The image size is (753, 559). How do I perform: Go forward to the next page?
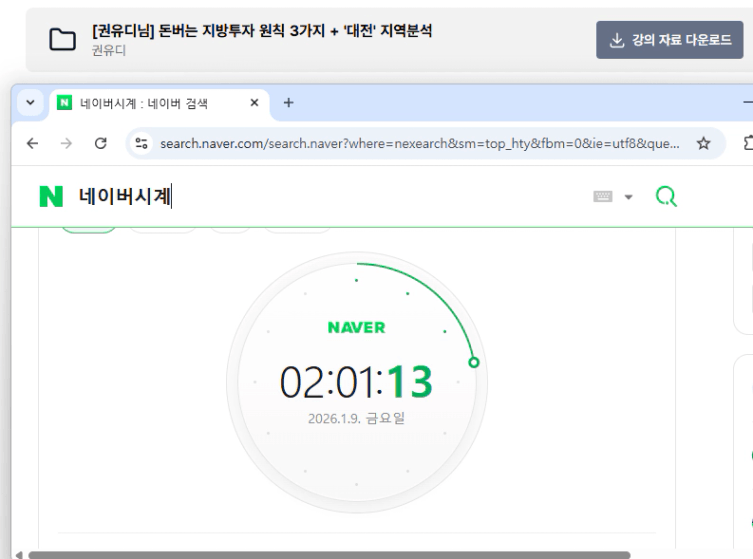pyautogui.click(x=66, y=143)
